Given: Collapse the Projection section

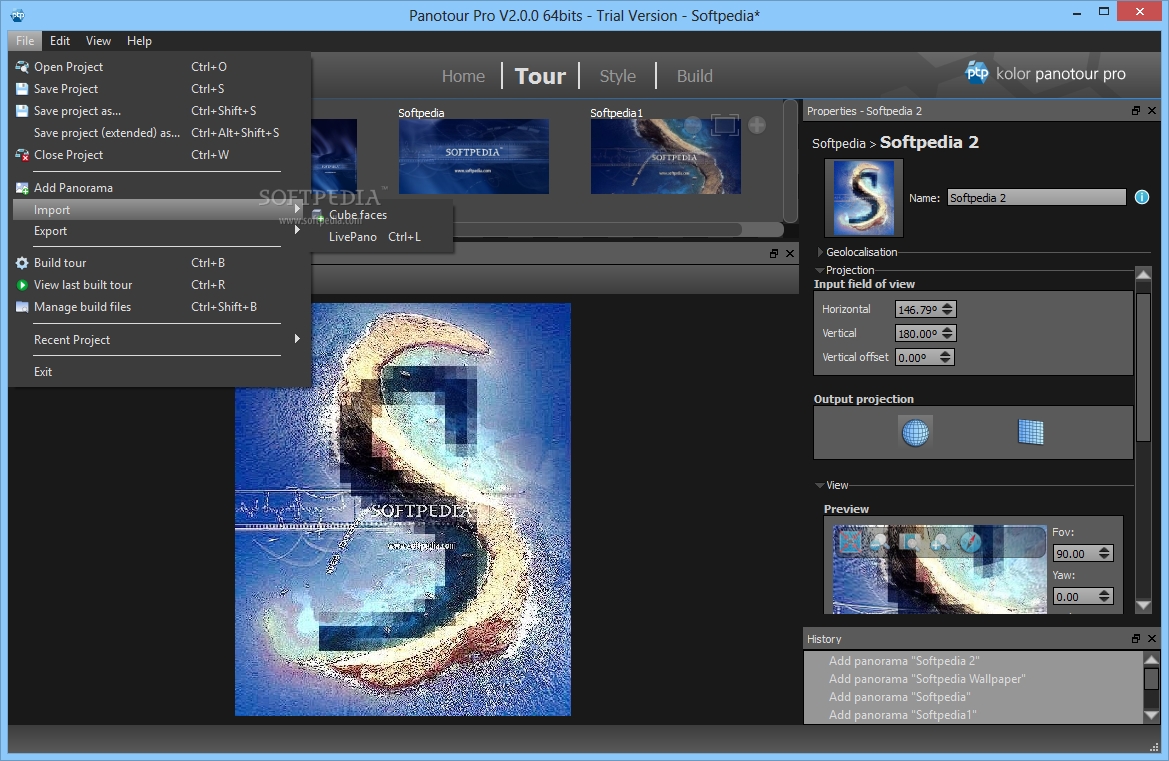Looking at the screenshot, I should pyautogui.click(x=820, y=270).
